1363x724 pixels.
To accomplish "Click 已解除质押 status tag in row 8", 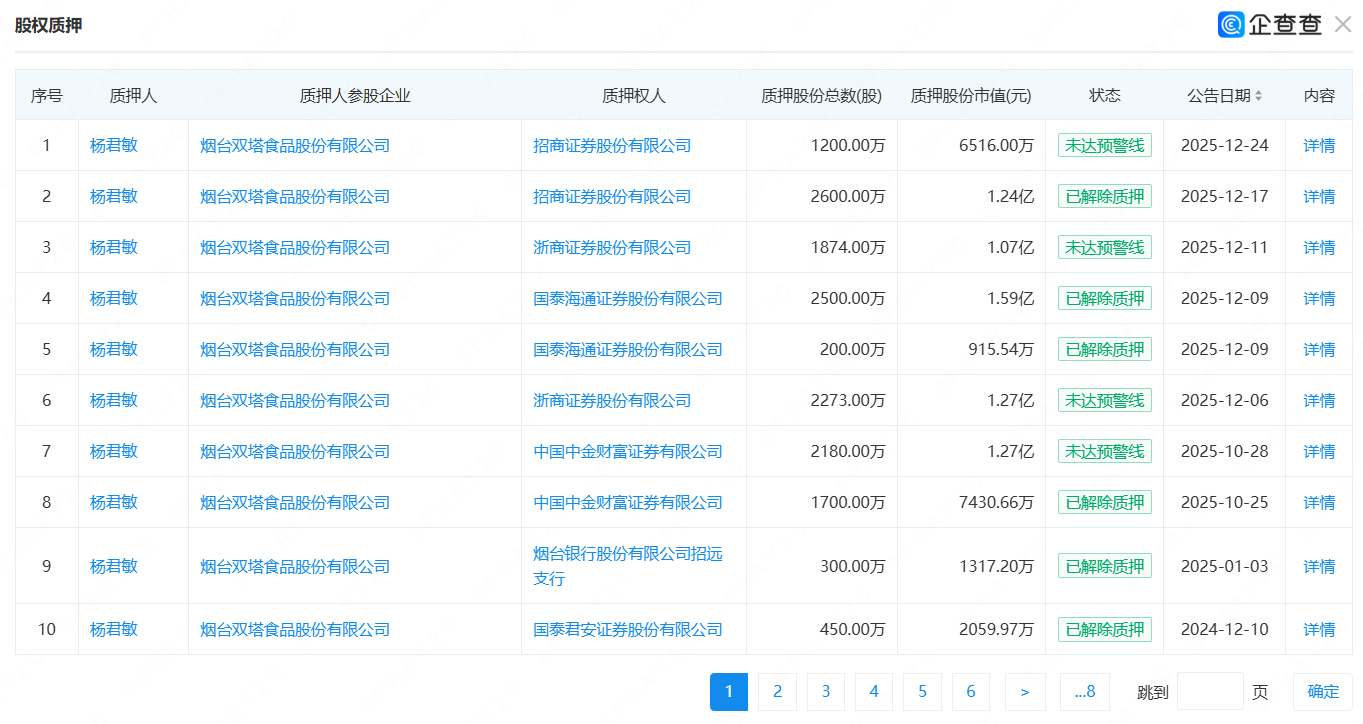I will 1104,503.
